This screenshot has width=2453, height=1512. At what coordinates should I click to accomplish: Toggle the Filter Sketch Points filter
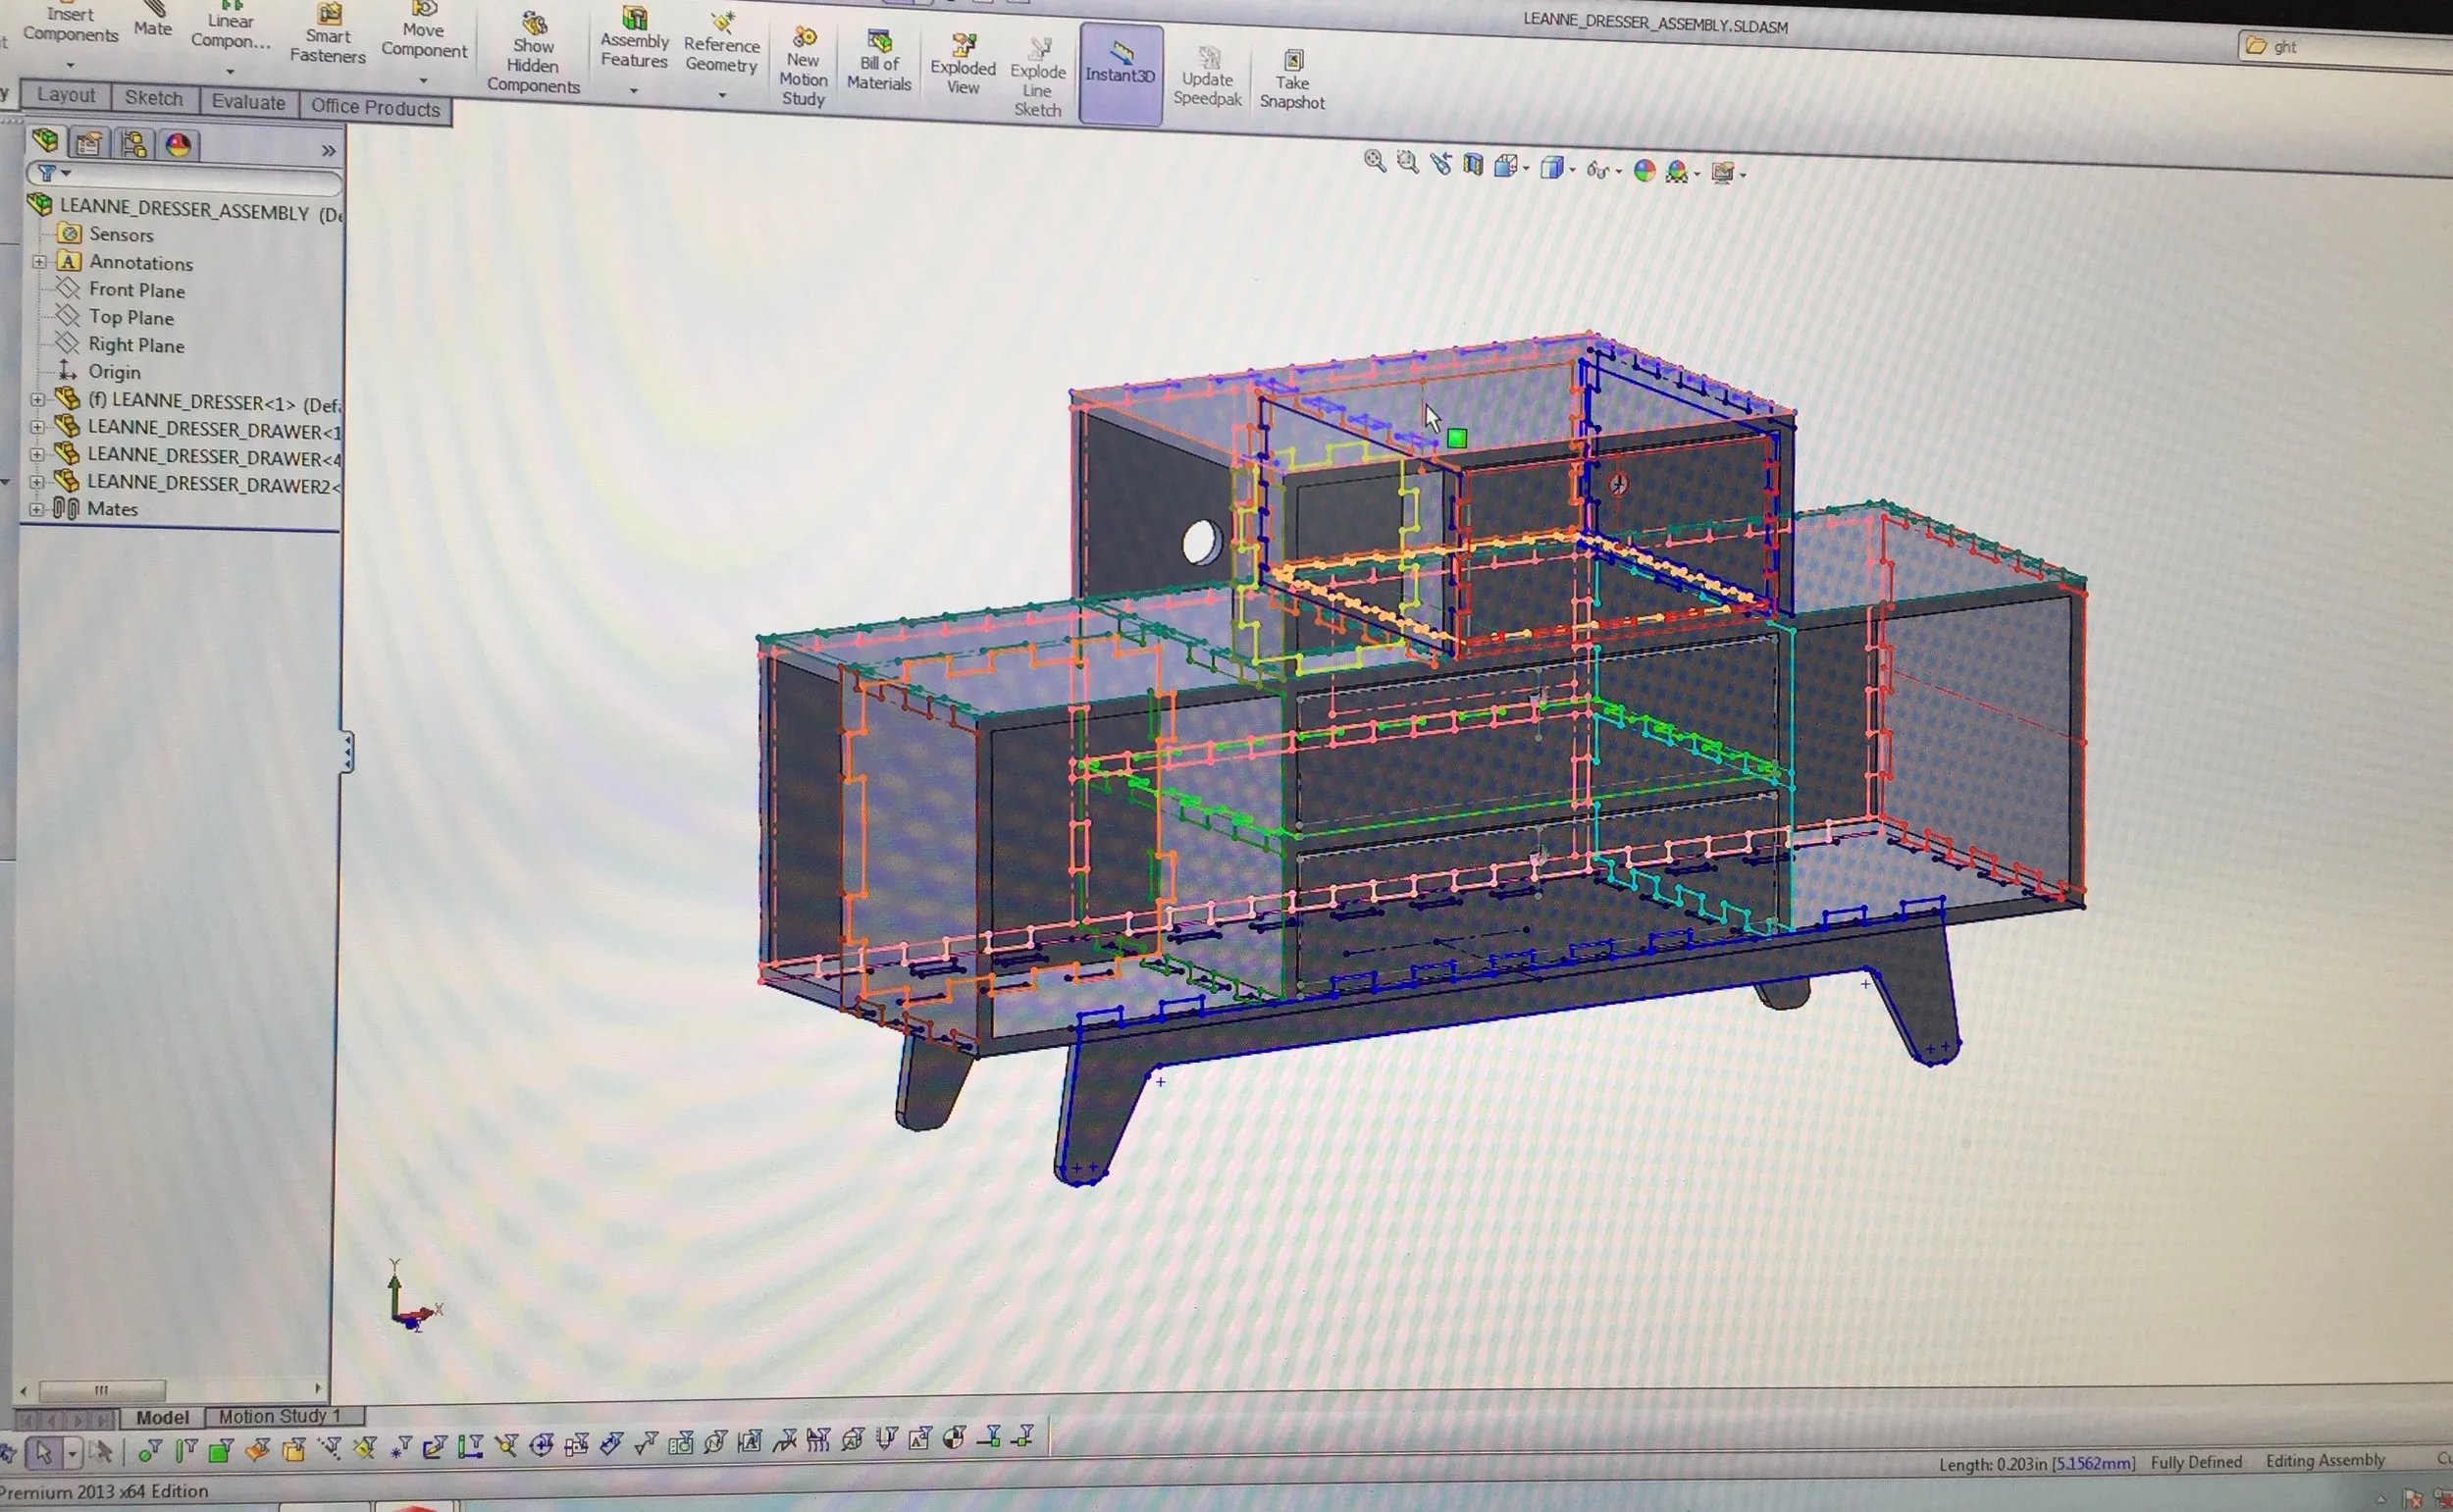click(x=401, y=1448)
